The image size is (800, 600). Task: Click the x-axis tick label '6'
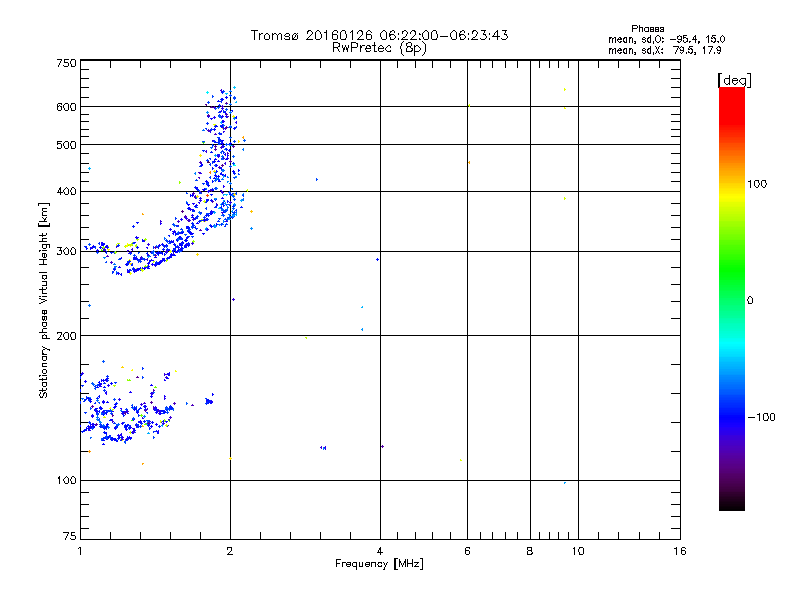point(467,551)
